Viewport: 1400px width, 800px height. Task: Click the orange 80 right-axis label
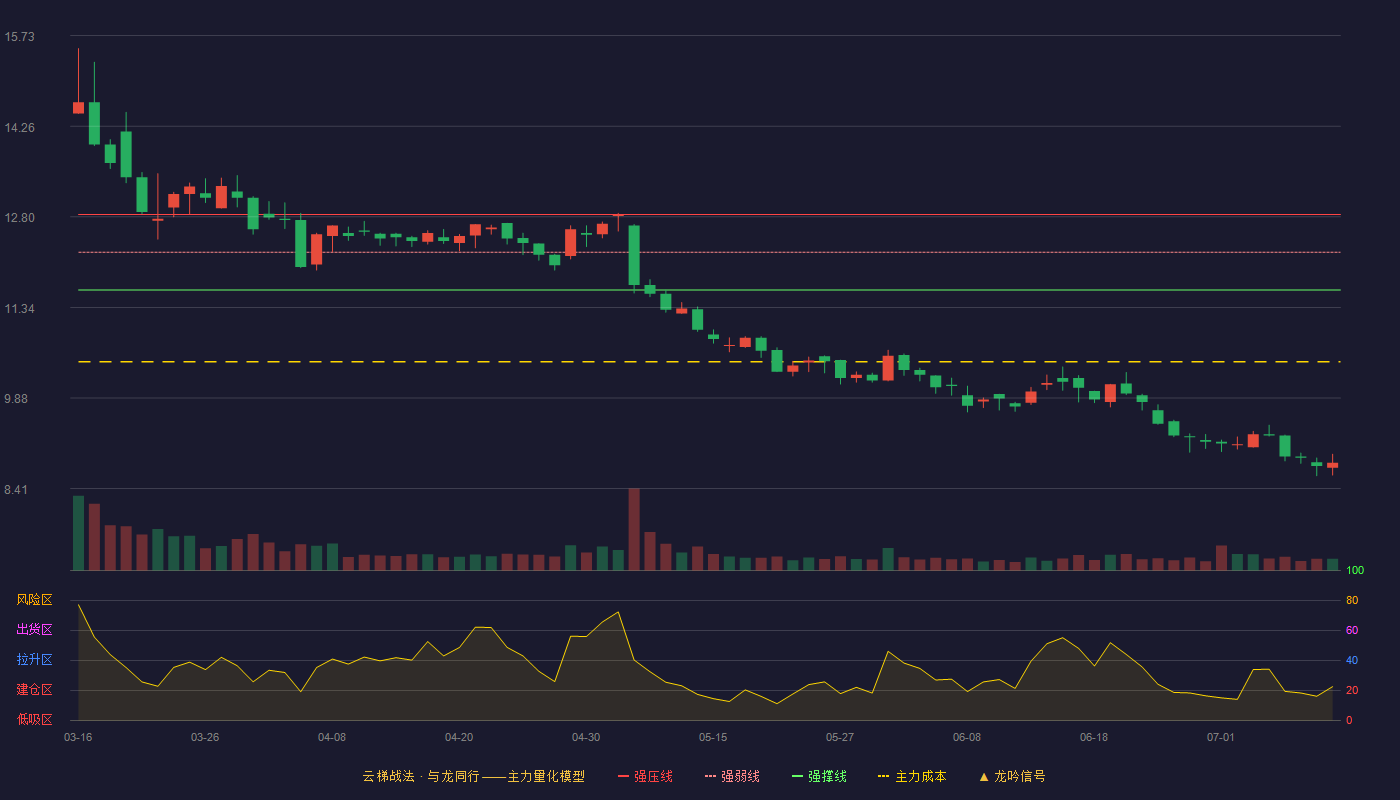1352,601
